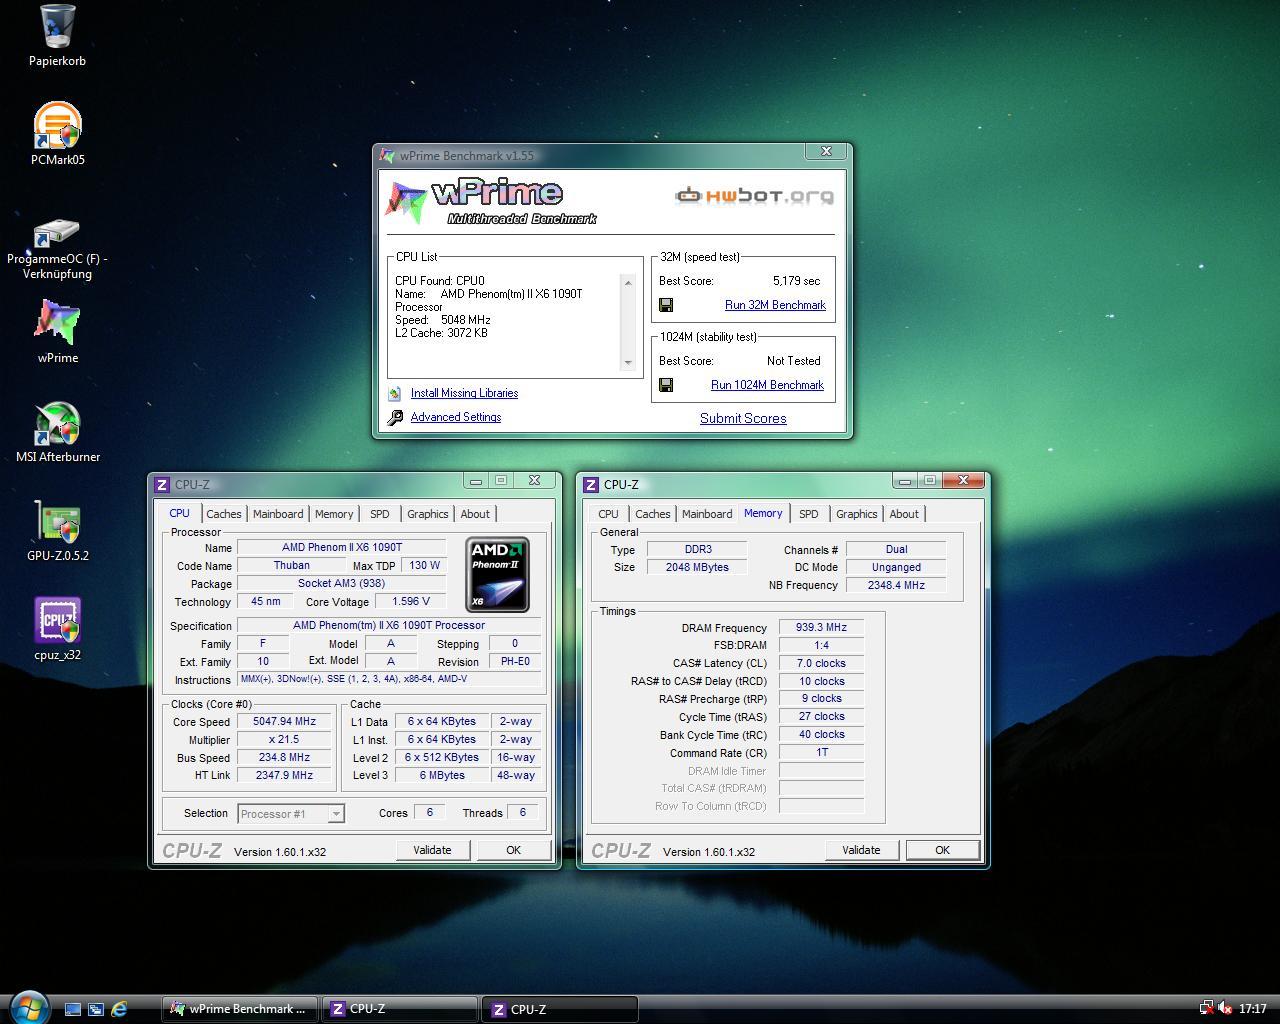
Task: Open Graphics tab in left CPU-Z window
Action: click(x=428, y=514)
